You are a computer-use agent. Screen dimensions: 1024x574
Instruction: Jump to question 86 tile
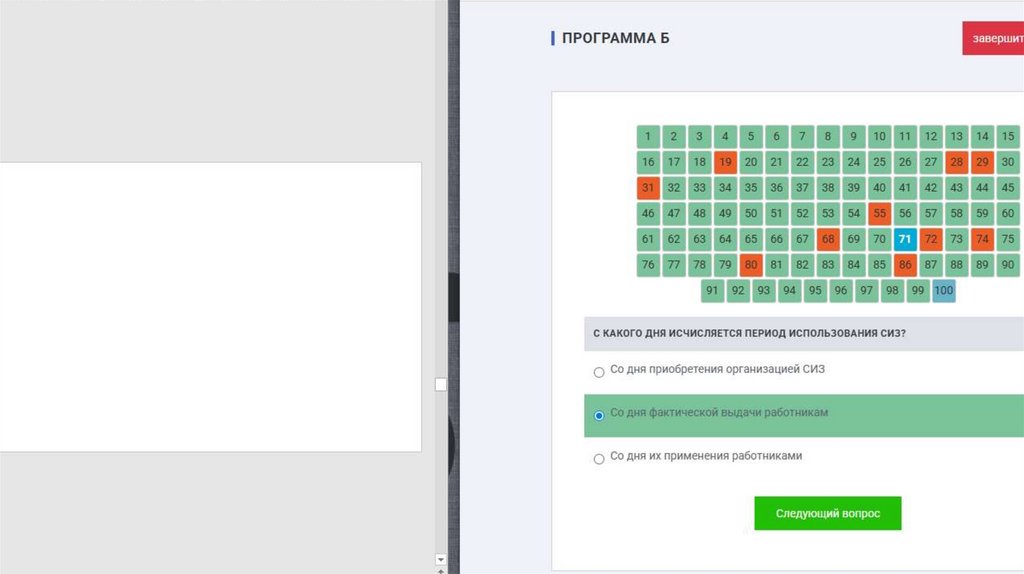pos(905,265)
